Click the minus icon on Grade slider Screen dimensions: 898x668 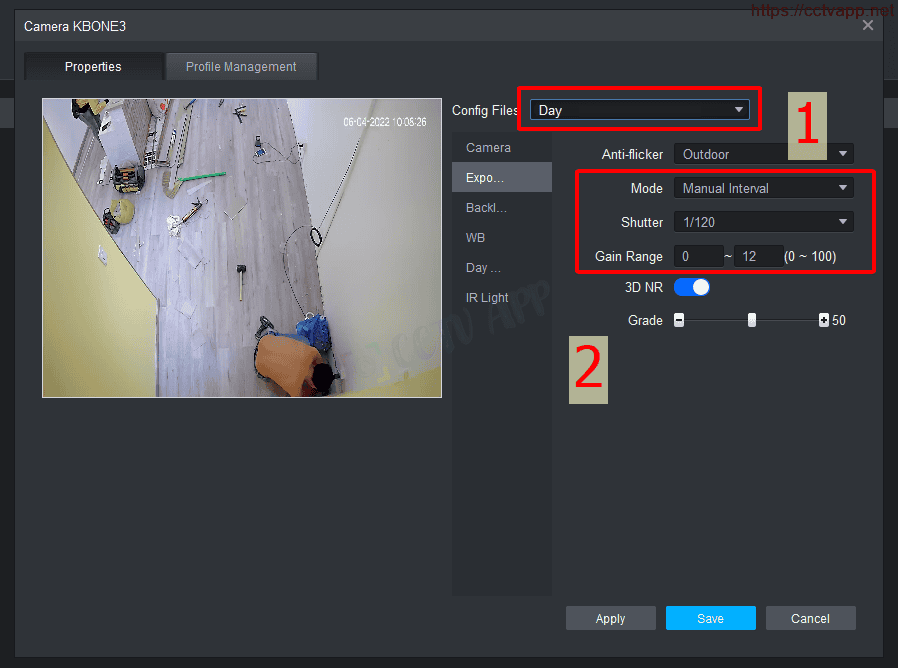(x=679, y=321)
